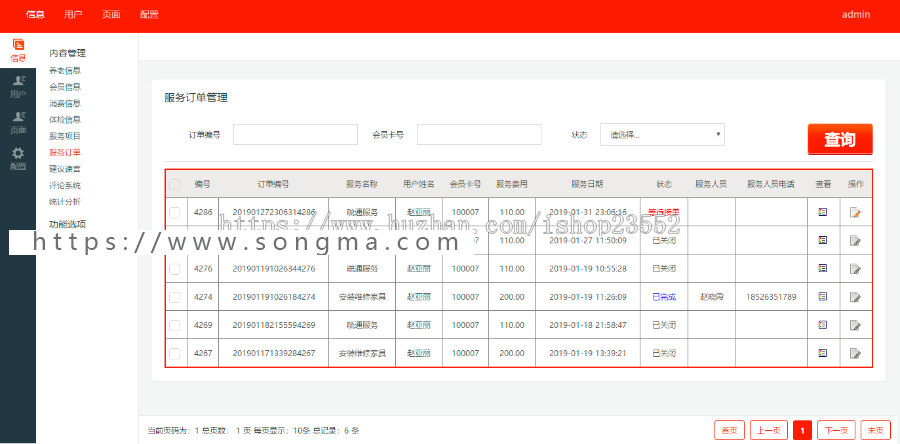View details of order 4267
This screenshot has height=444, width=900.
tap(823, 353)
